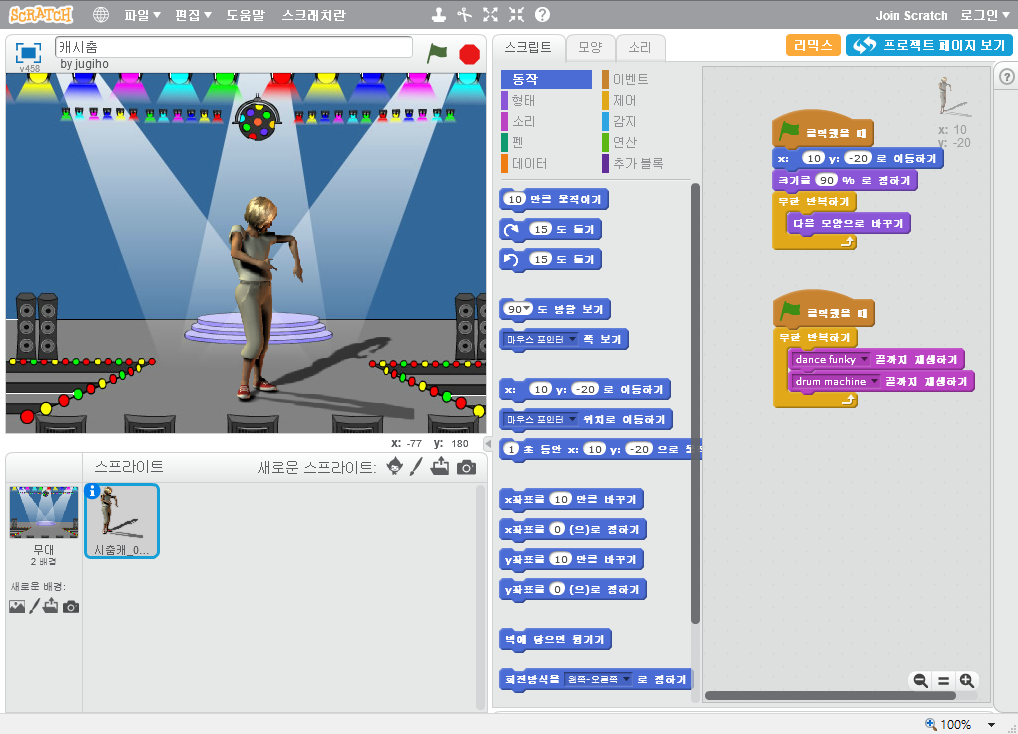Switch to the 모양 tab

590,47
